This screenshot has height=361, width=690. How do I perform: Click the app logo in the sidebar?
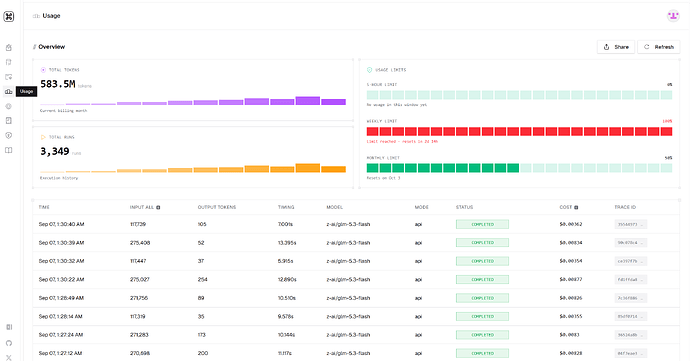9,16
